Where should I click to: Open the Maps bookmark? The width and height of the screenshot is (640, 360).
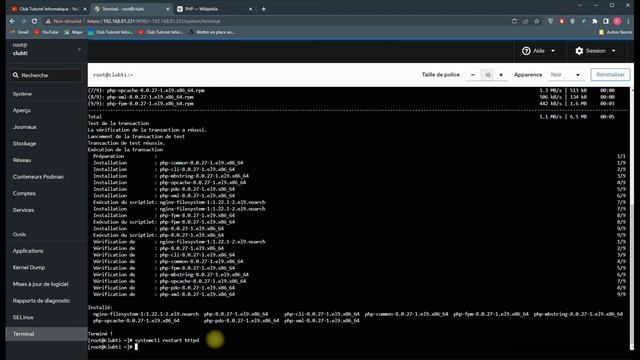[73, 32]
